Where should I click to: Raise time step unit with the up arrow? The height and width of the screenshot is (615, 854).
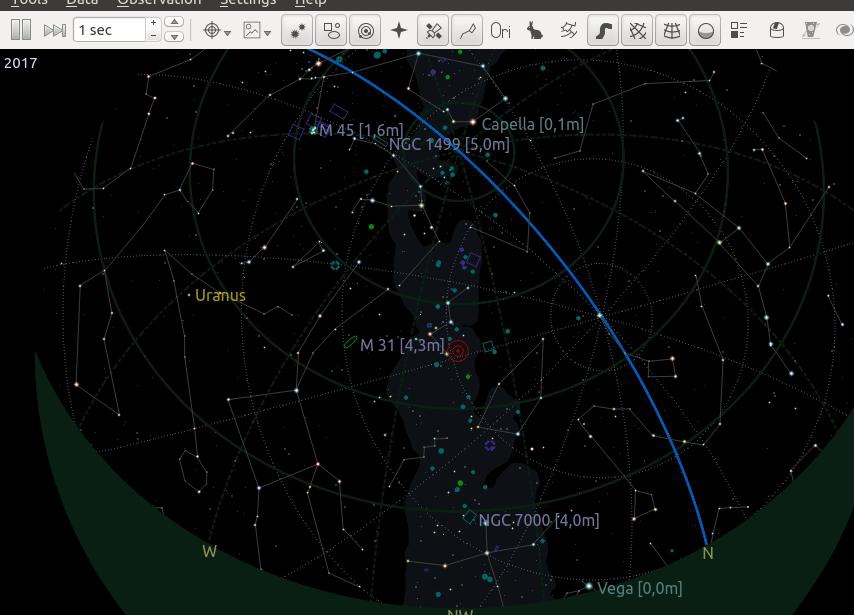174,22
